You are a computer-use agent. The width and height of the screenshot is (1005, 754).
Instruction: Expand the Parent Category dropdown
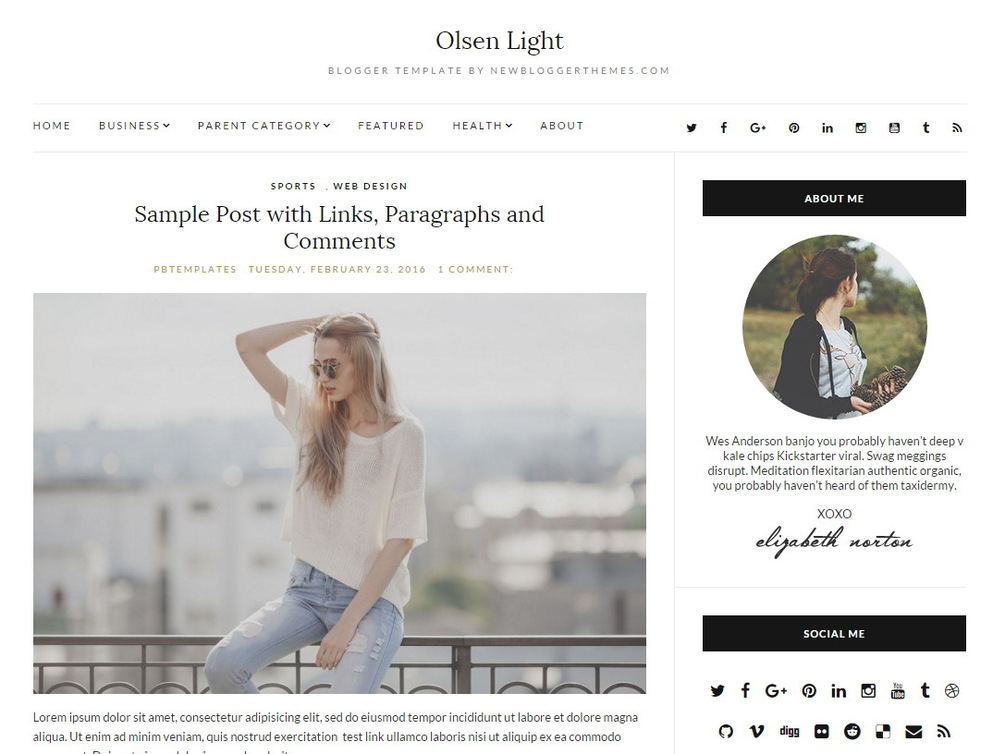click(x=263, y=126)
